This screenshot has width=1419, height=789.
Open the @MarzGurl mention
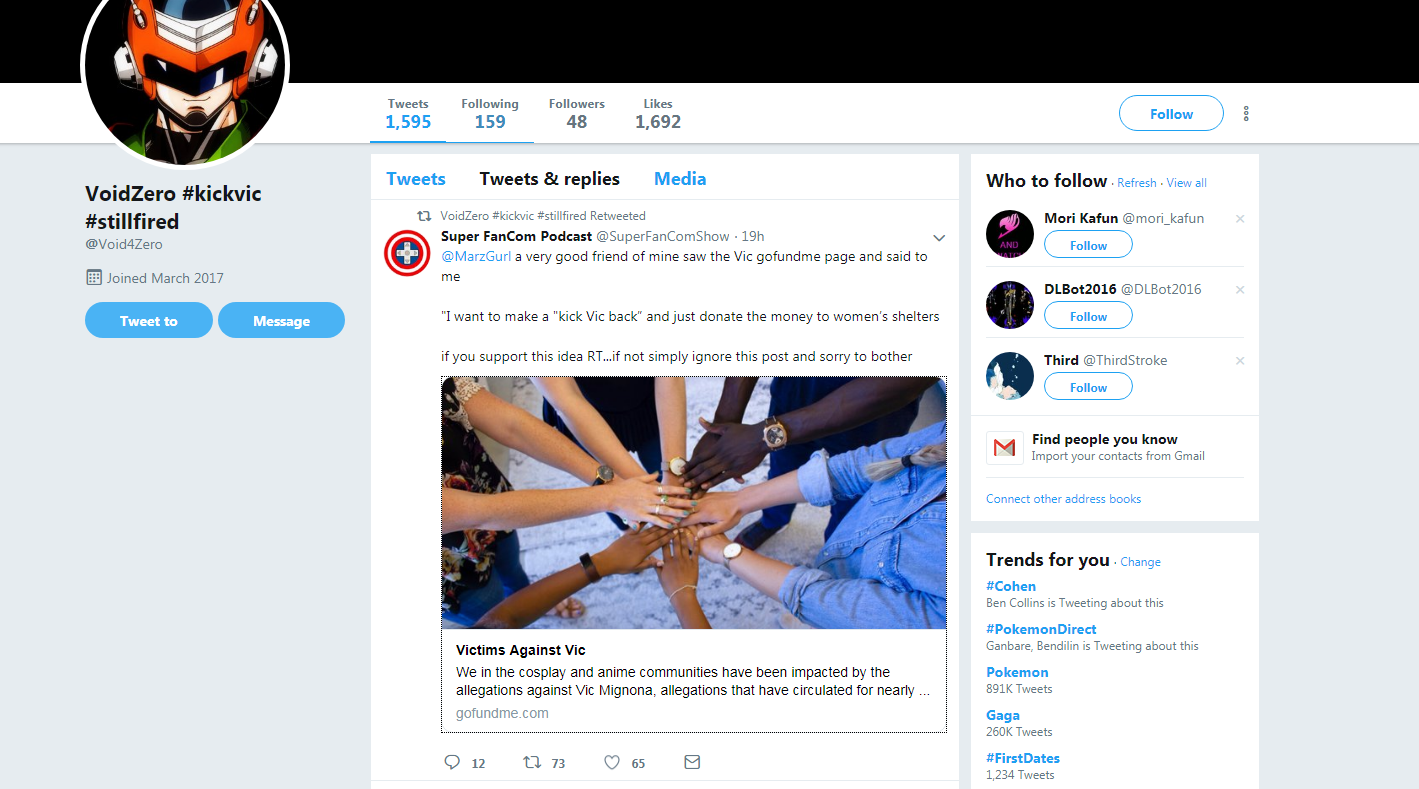[474, 256]
